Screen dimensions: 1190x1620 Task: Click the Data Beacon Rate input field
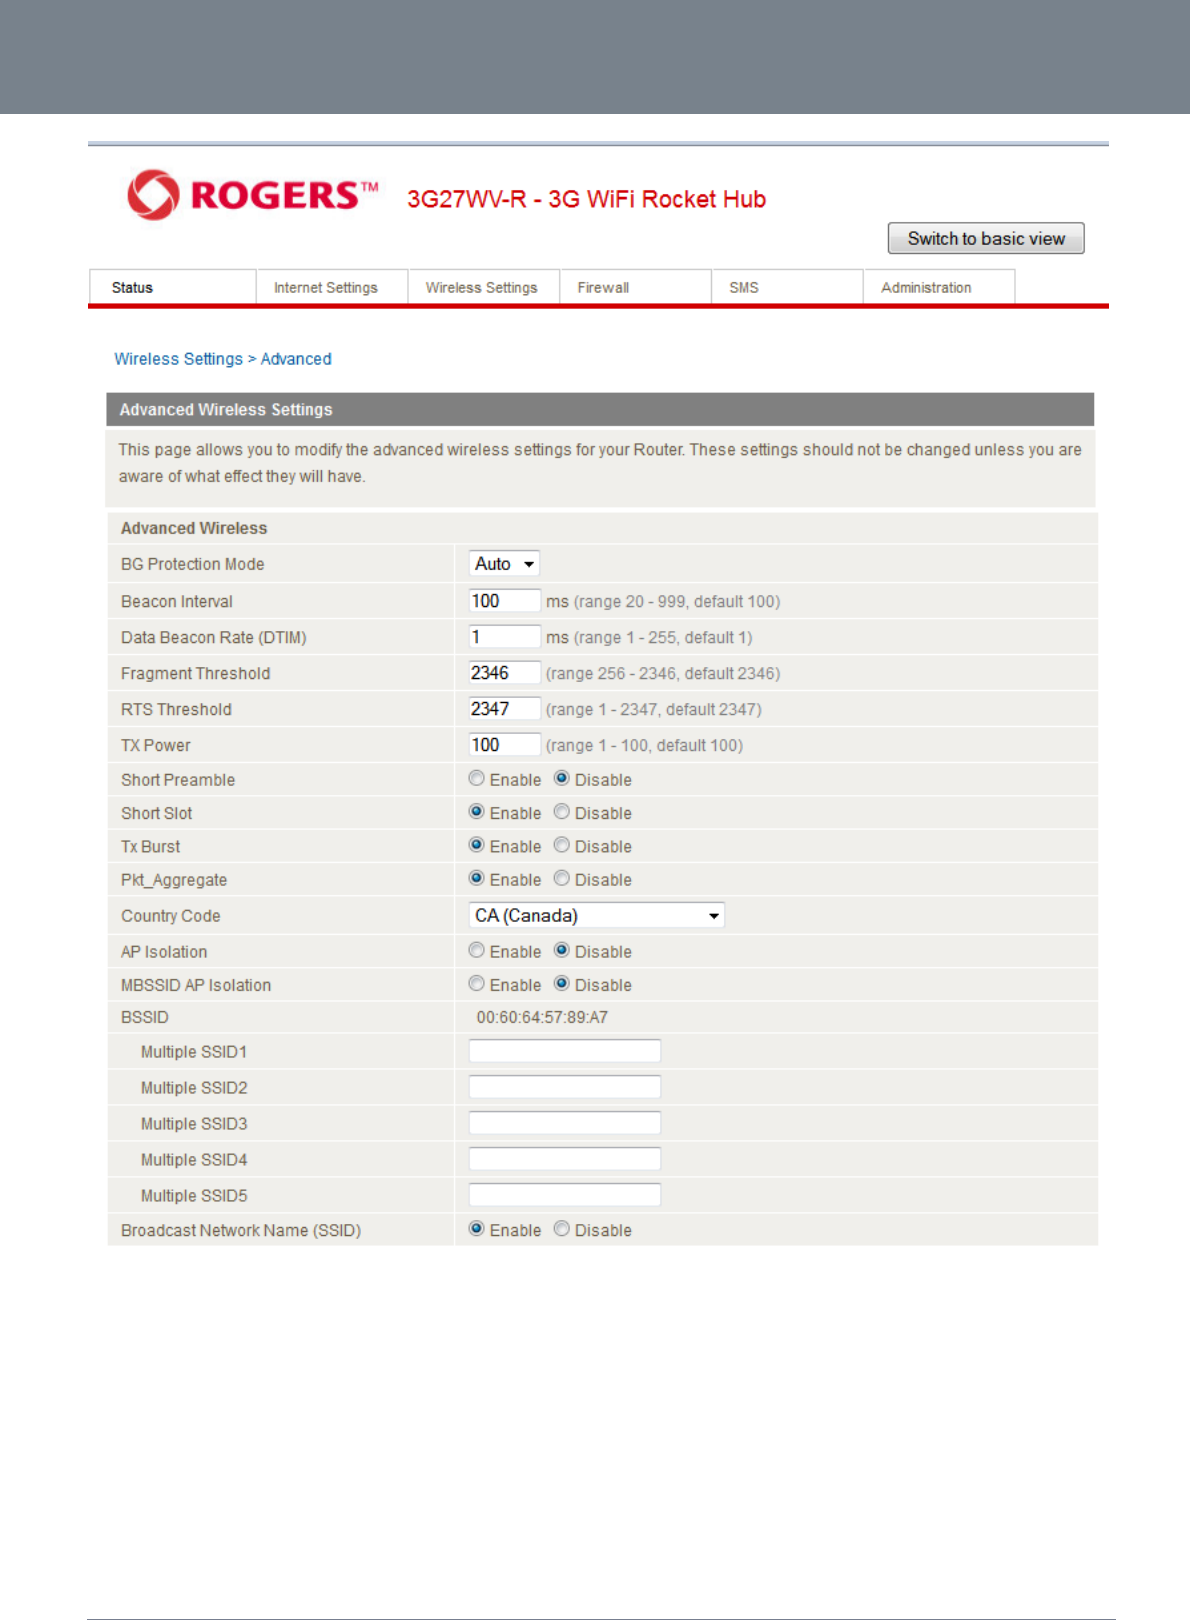[505, 637]
